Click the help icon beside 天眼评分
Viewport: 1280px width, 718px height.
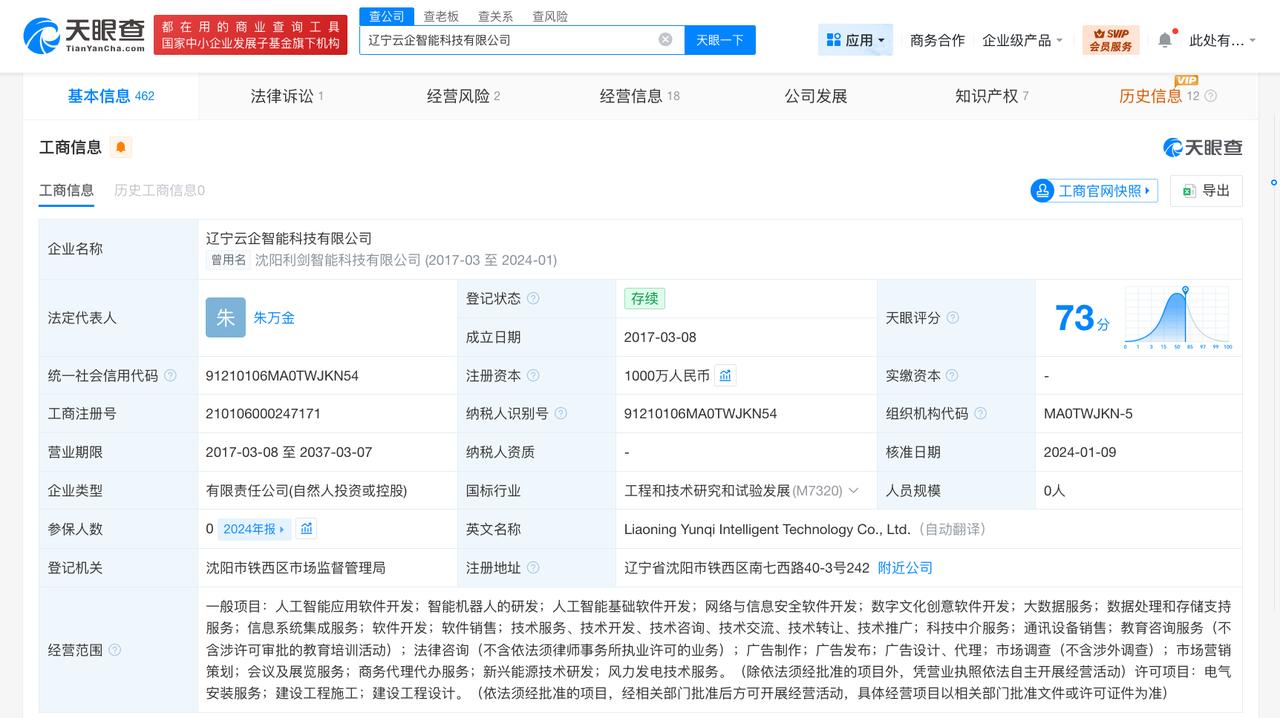click(x=952, y=317)
